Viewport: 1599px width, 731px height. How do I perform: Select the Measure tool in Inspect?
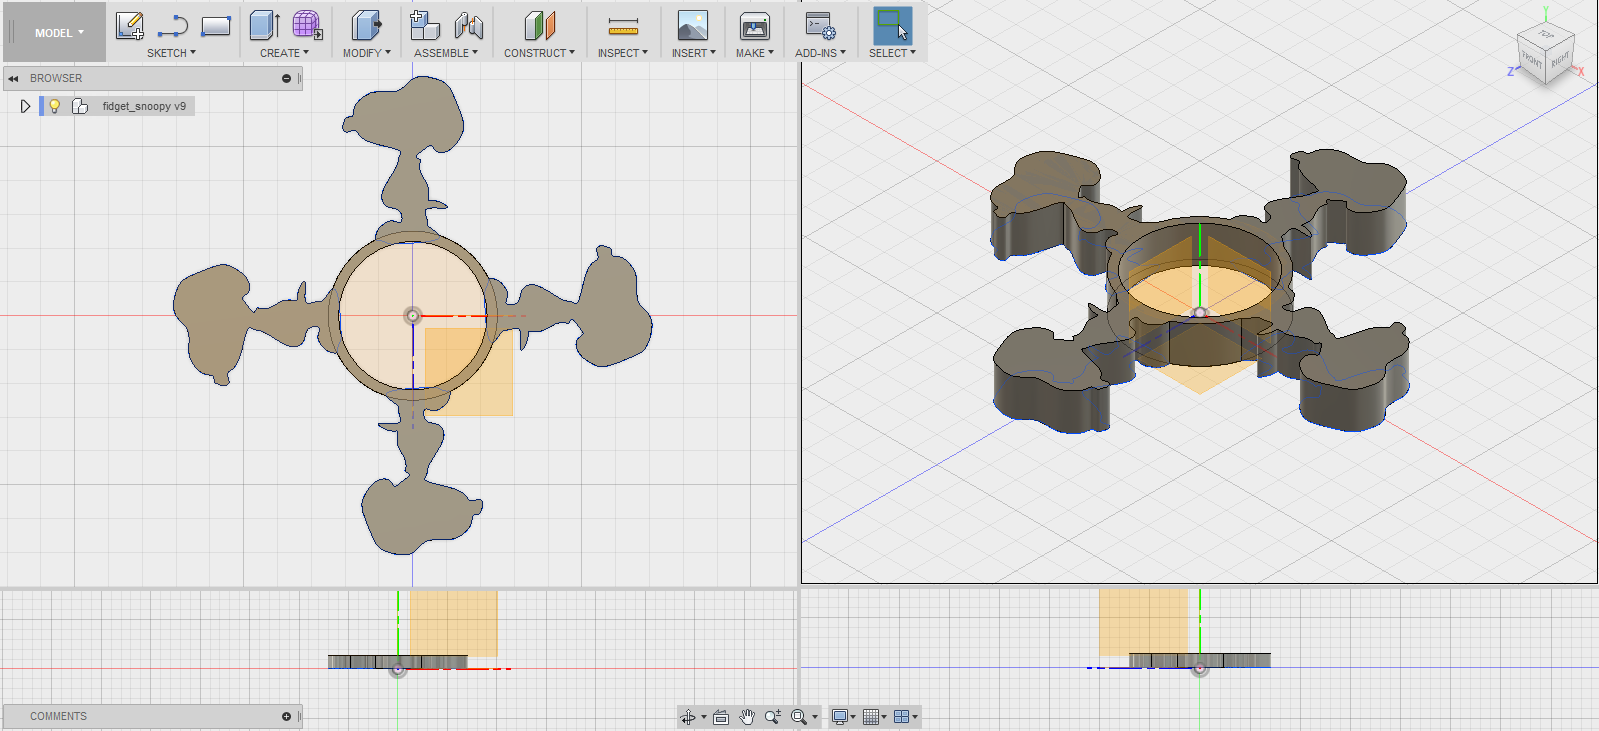coord(622,26)
